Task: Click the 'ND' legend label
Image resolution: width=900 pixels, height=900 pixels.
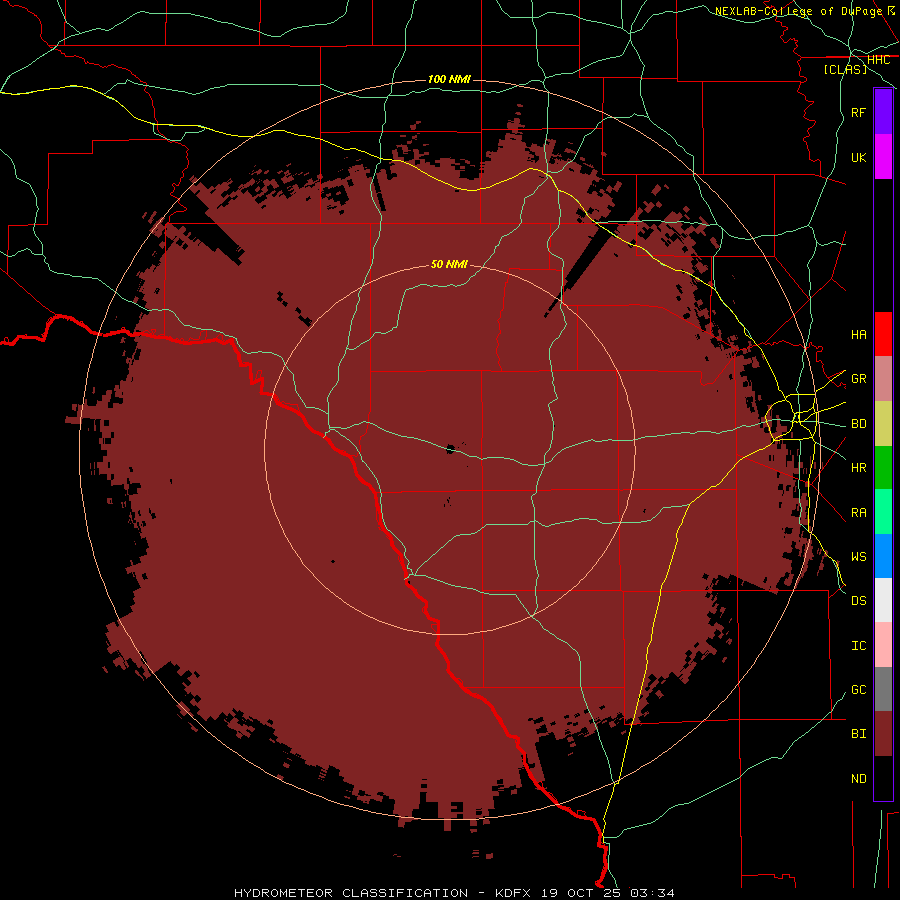Action: tap(858, 779)
